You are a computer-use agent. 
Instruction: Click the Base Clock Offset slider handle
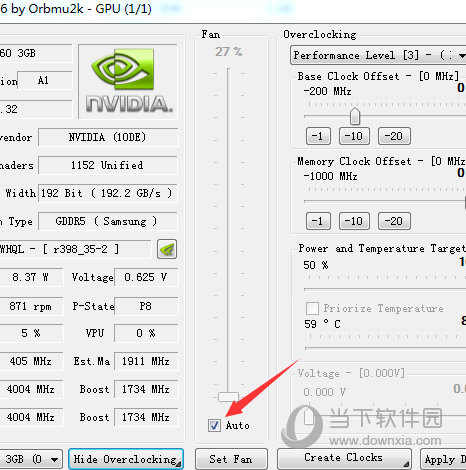355,116
